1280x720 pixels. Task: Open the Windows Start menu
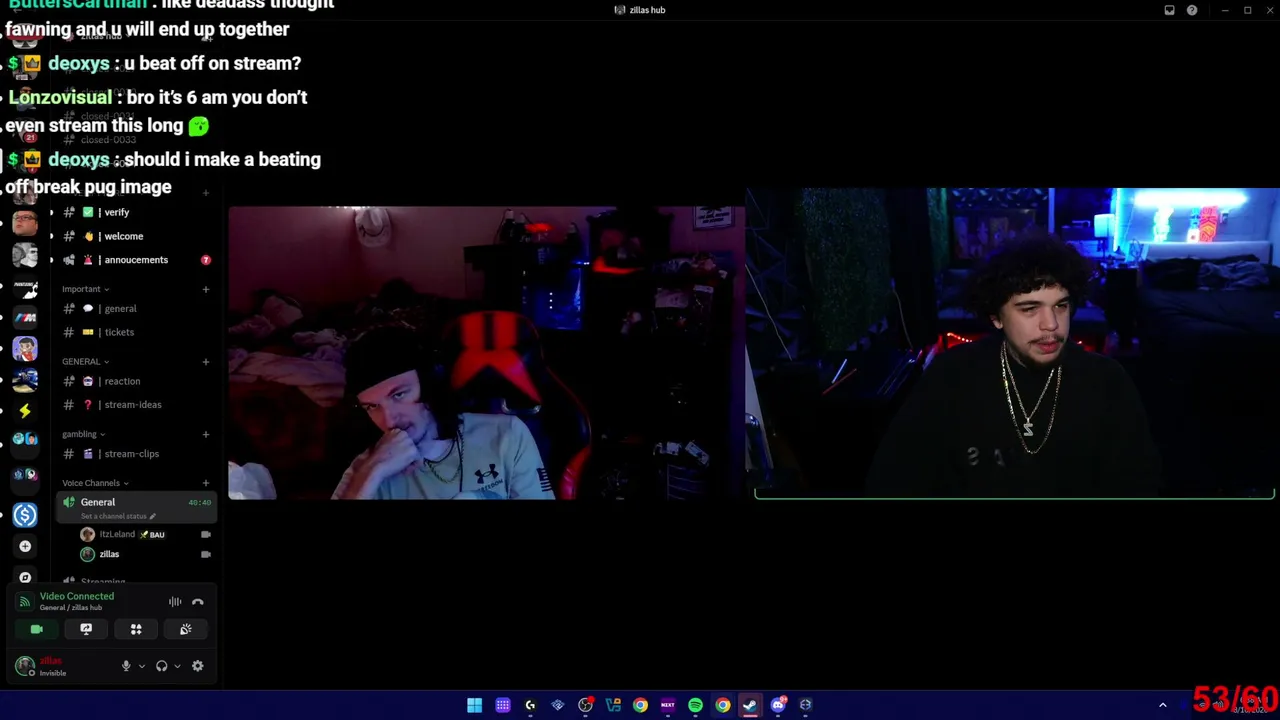pyautogui.click(x=475, y=705)
